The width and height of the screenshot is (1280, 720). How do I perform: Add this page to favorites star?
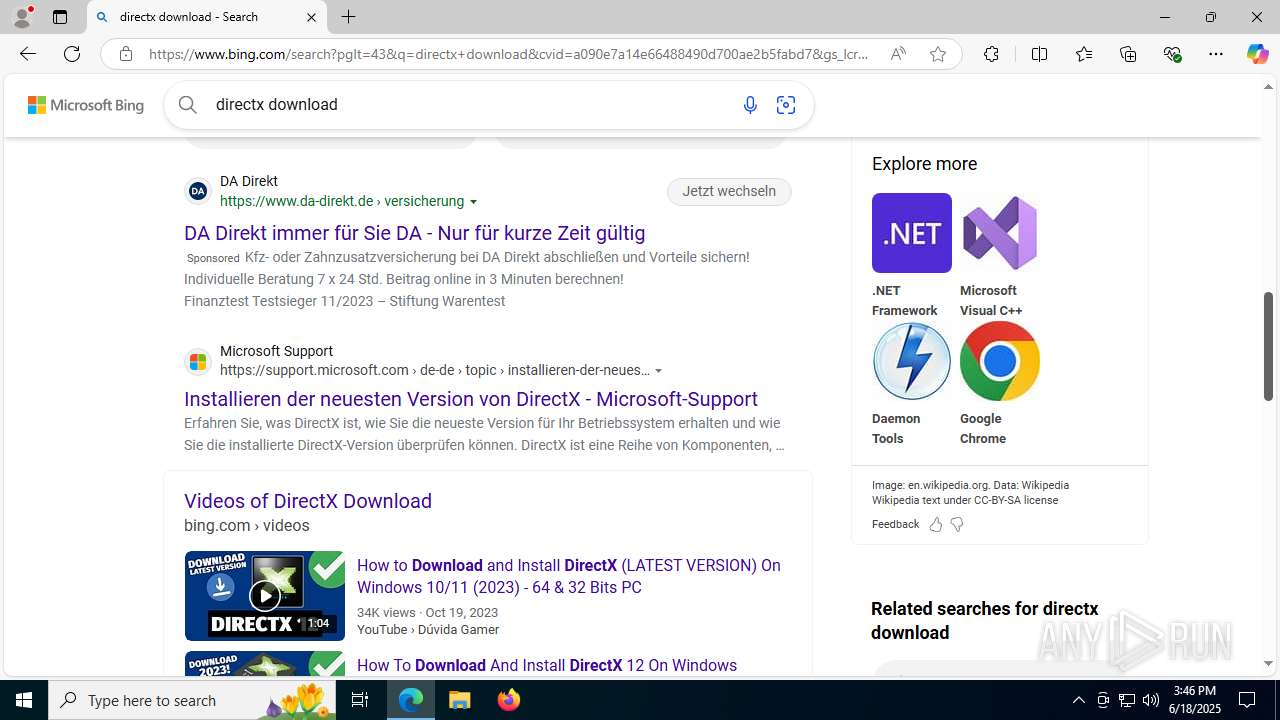(938, 54)
